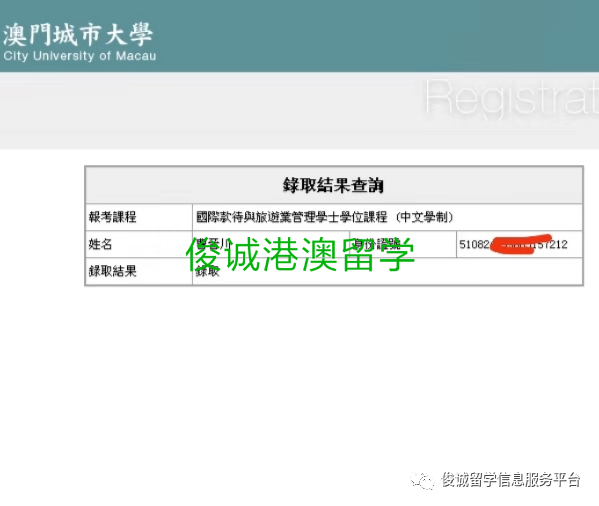Viewport: 599px width, 506px height.
Task: Click the 錄取結果查詢 table heading
Action: click(333, 185)
